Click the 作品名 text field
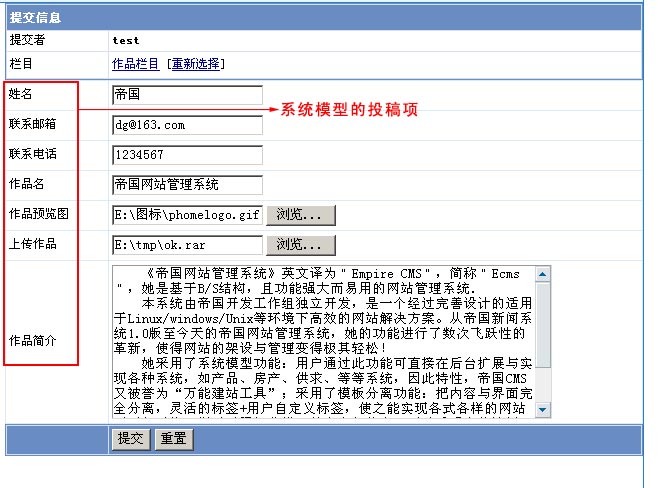The width and height of the screenshot is (658, 488). point(187,185)
